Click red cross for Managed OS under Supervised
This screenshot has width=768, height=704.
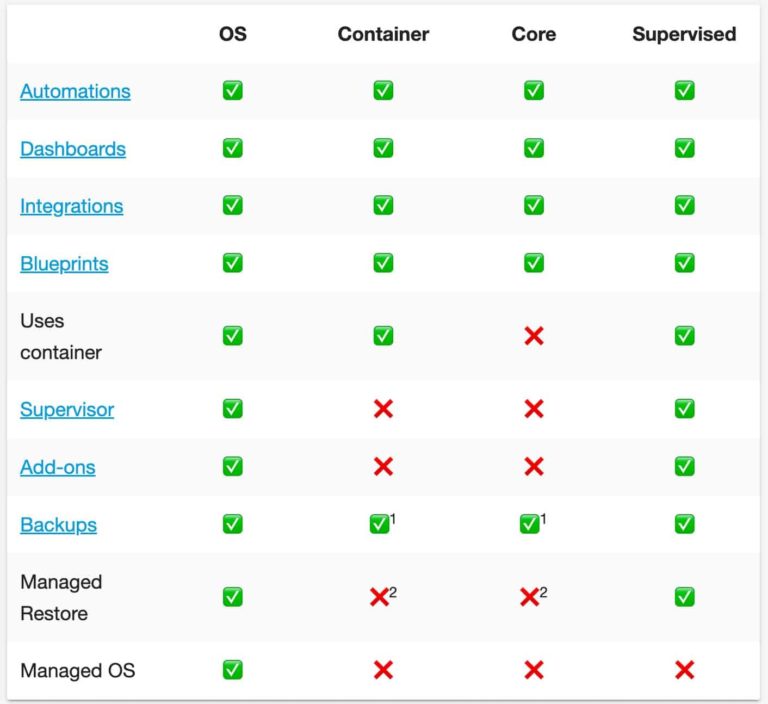coord(684,670)
